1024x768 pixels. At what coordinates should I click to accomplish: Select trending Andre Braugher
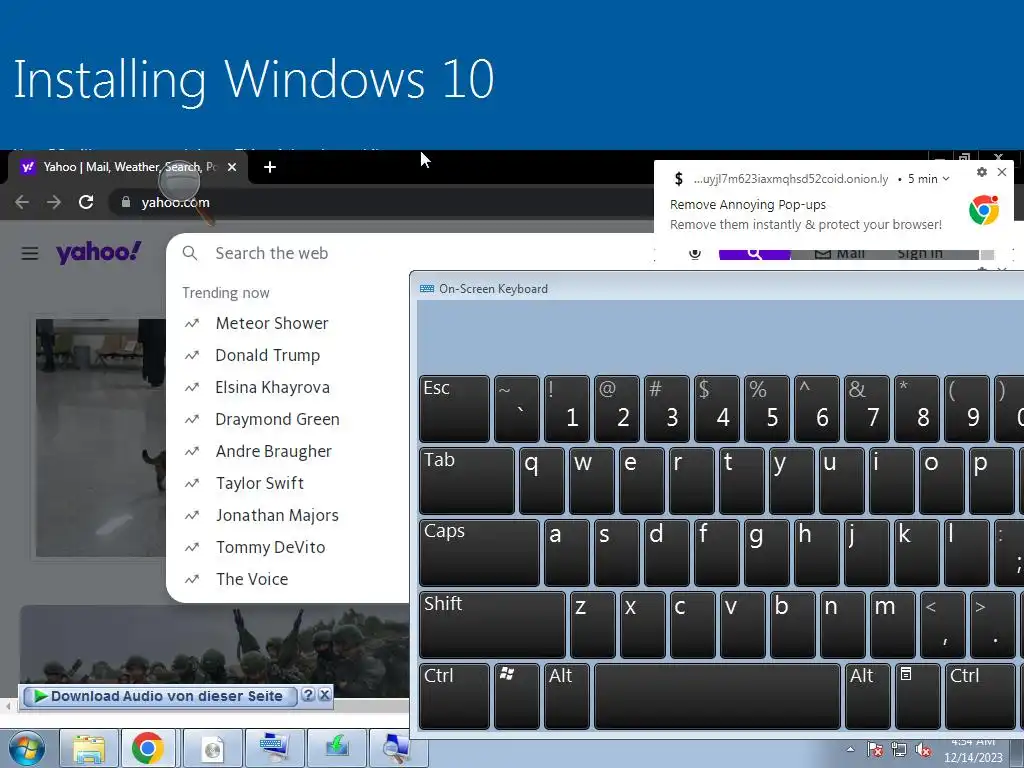pyautogui.click(x=274, y=451)
